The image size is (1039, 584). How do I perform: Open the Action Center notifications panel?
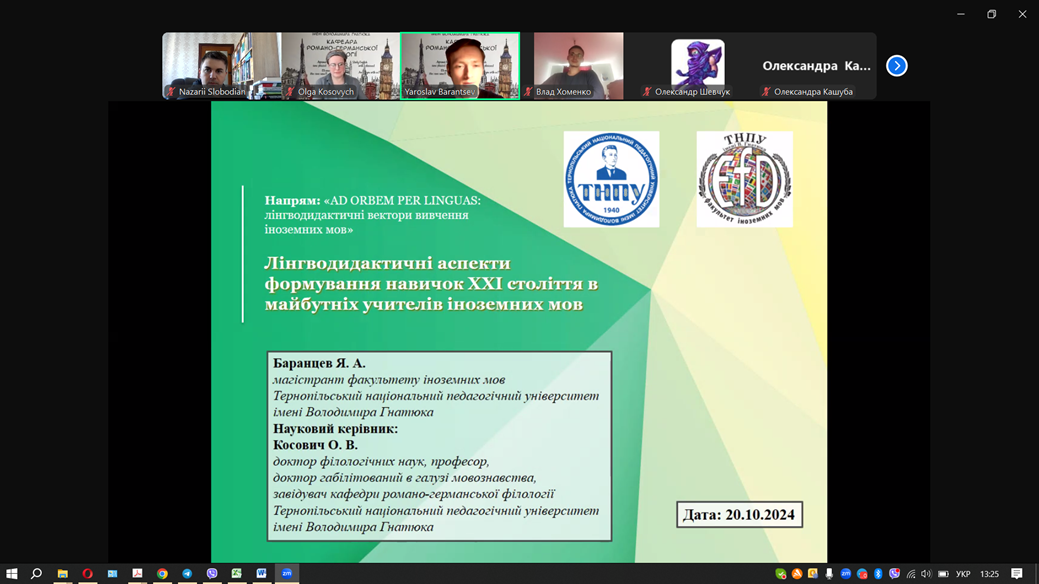pyautogui.click(x=1016, y=573)
